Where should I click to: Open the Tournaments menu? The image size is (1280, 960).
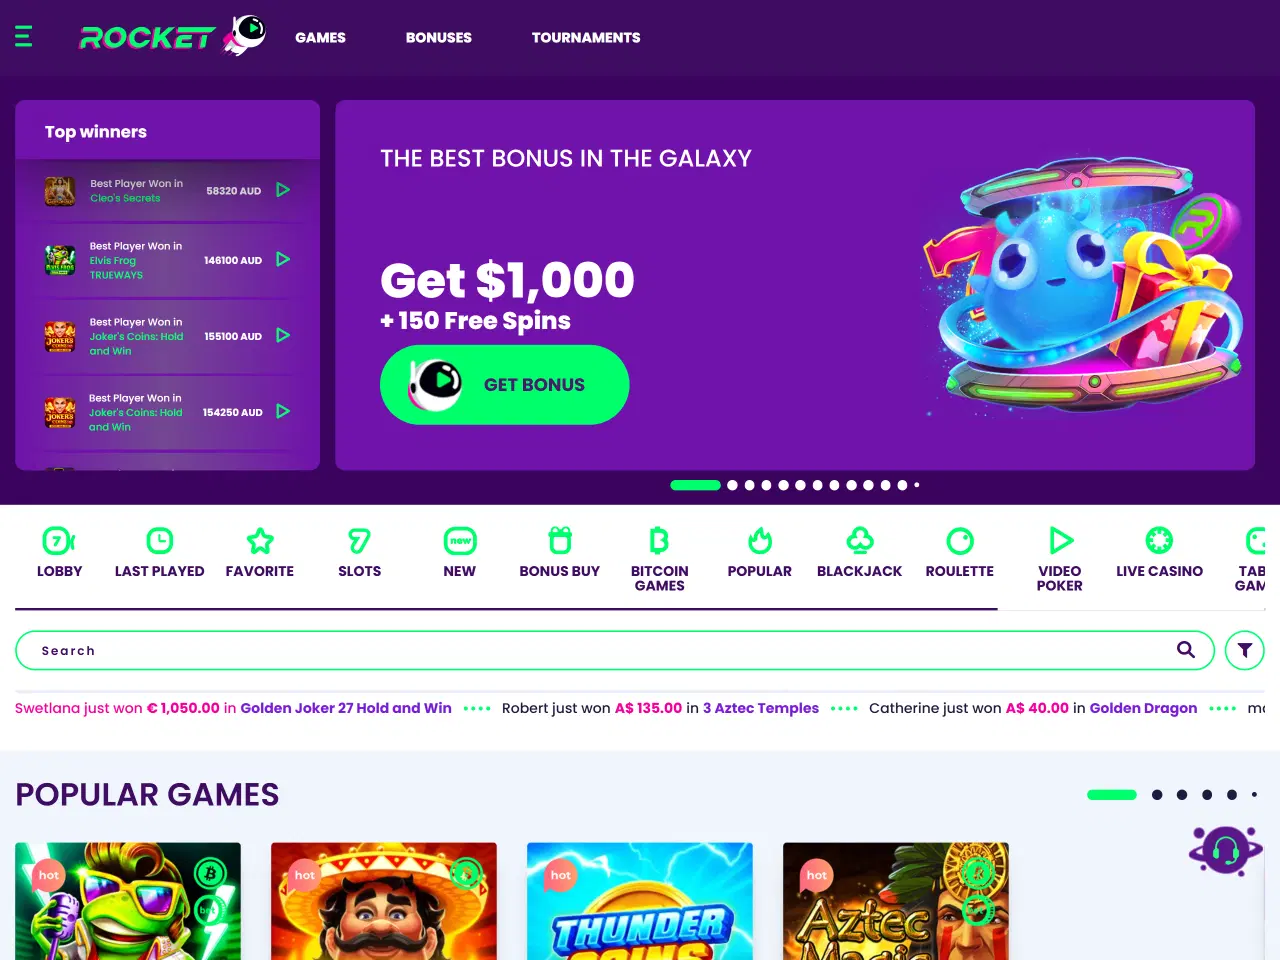point(586,37)
